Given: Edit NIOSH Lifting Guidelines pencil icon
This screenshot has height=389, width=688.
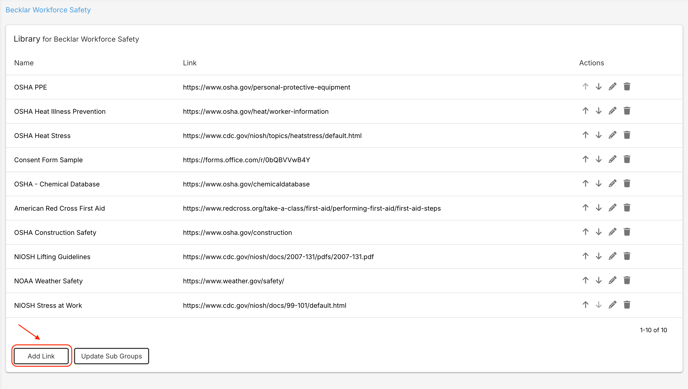Looking at the screenshot, I should click(613, 256).
